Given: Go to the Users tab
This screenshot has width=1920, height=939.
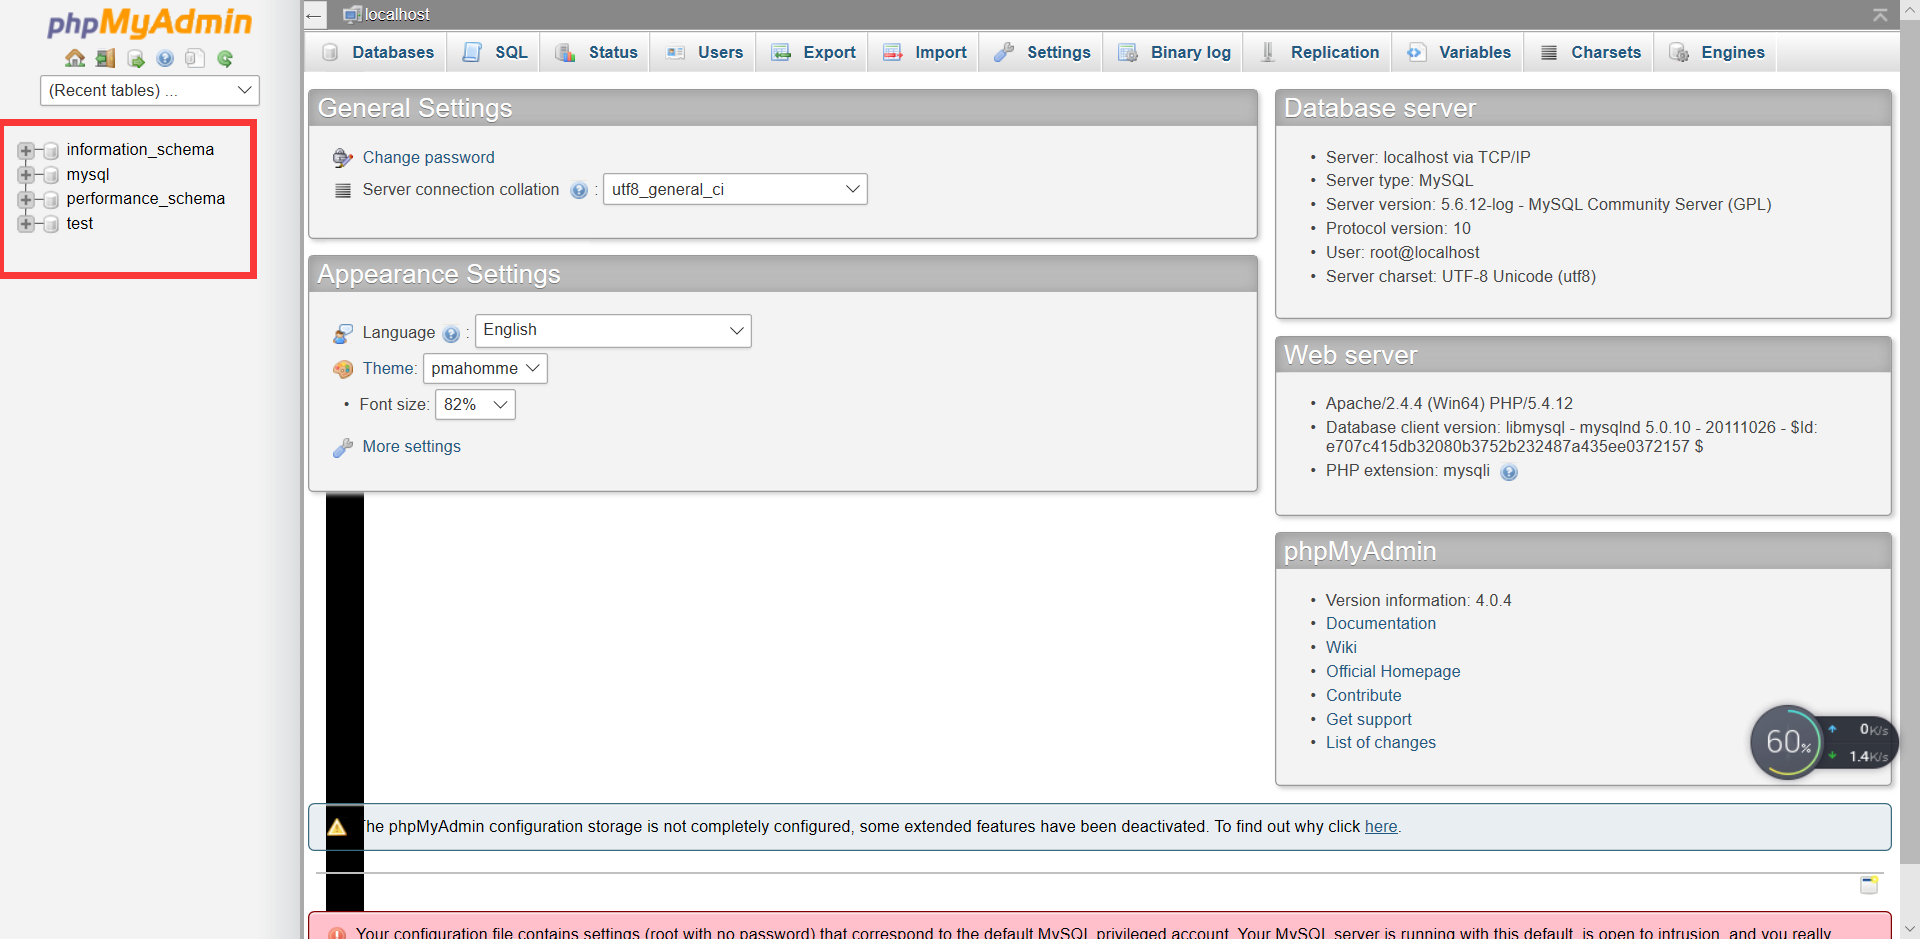Looking at the screenshot, I should tap(704, 52).
